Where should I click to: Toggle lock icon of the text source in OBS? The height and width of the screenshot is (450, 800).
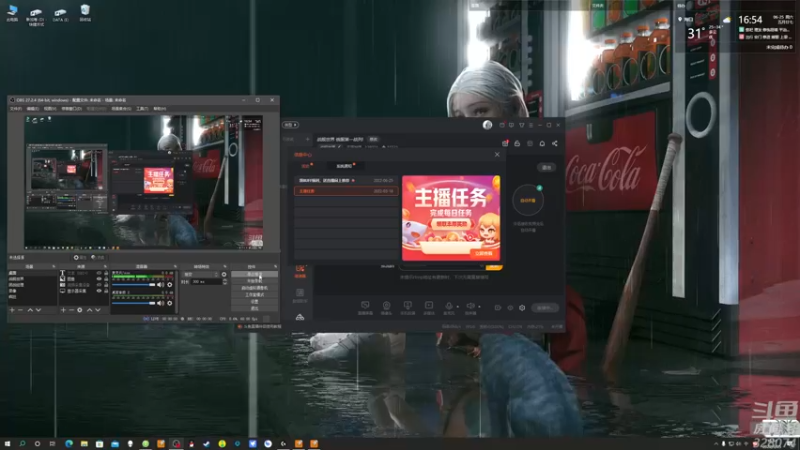[x=106, y=273]
